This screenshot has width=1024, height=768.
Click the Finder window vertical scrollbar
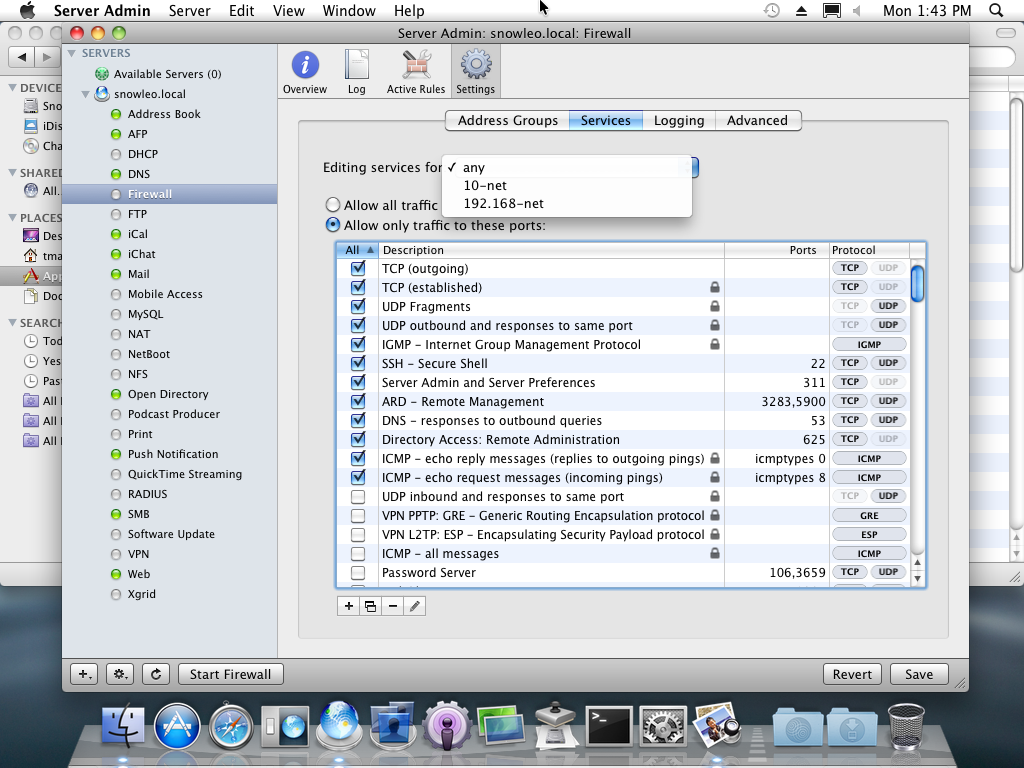coord(1016,183)
